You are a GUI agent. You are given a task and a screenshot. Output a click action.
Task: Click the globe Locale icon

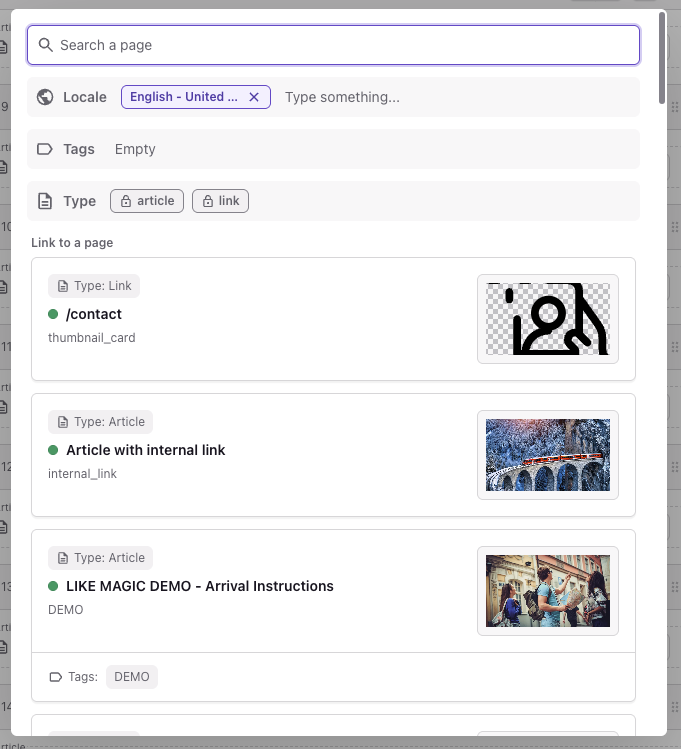[x=45, y=97]
